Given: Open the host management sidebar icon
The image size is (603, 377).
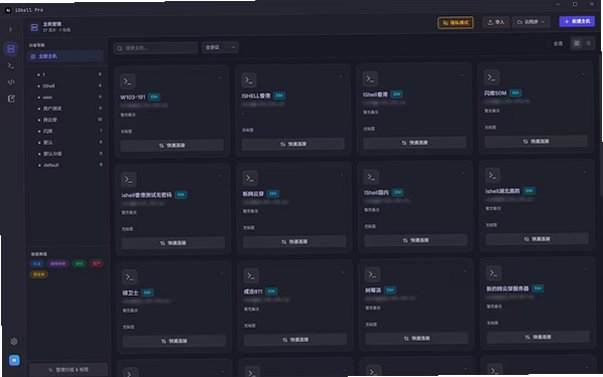Looking at the screenshot, I should [x=11, y=49].
